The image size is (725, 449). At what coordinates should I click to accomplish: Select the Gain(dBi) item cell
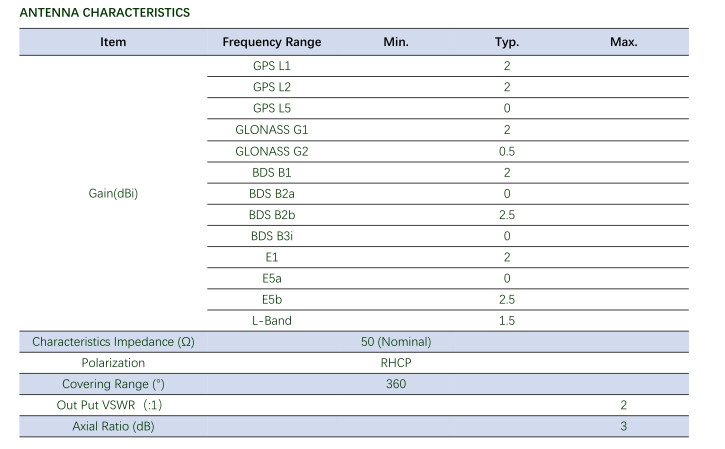[113, 193]
